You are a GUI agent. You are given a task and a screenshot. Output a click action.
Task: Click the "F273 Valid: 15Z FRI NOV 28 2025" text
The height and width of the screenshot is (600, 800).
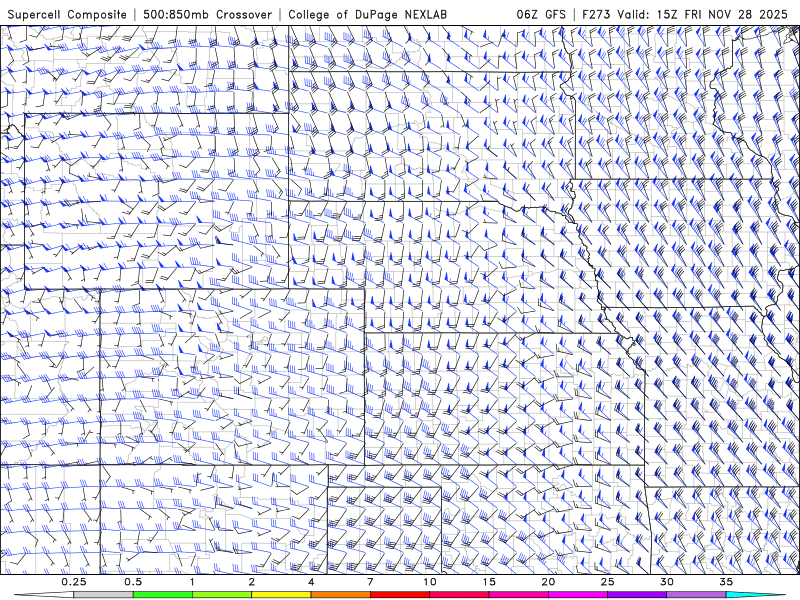coord(685,14)
